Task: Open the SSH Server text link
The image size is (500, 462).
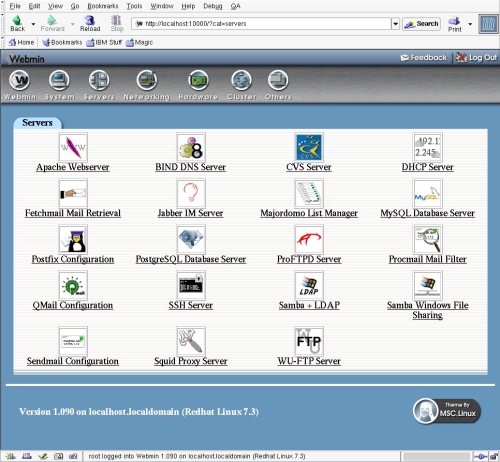Action: 191,305
